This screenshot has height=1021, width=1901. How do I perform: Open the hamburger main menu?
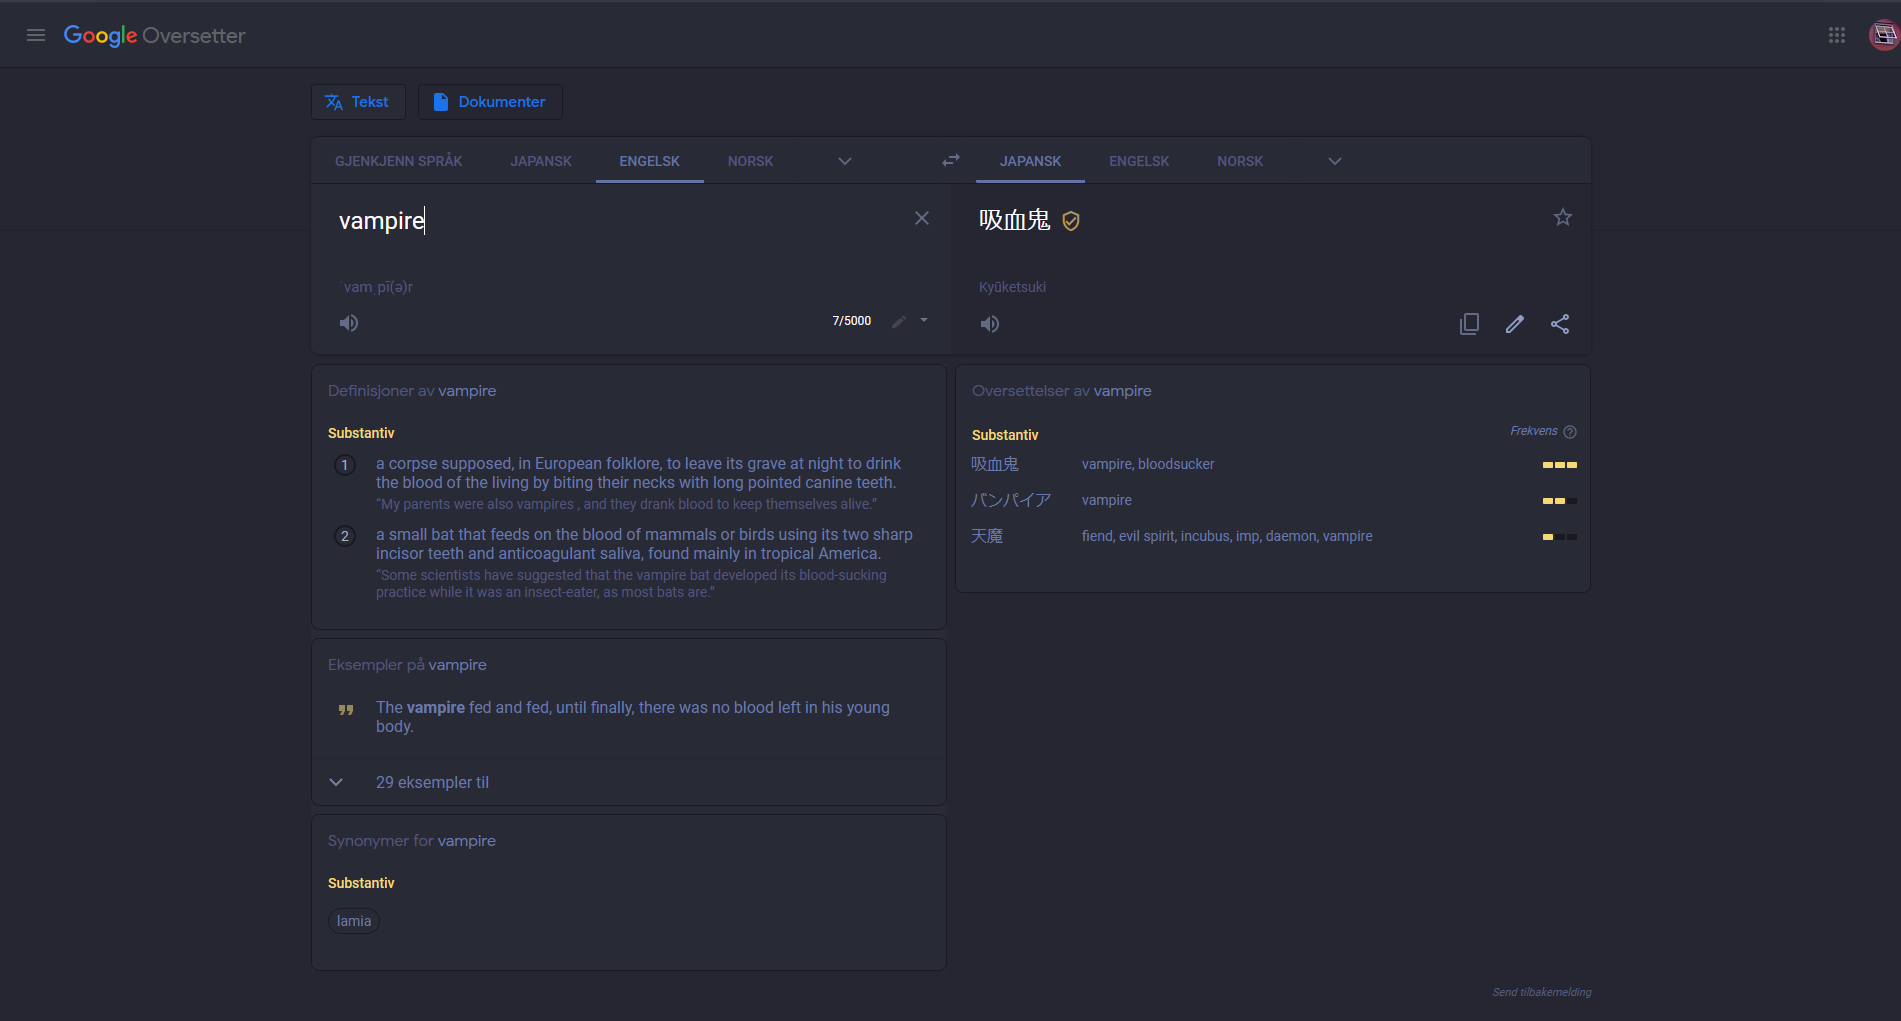point(36,35)
